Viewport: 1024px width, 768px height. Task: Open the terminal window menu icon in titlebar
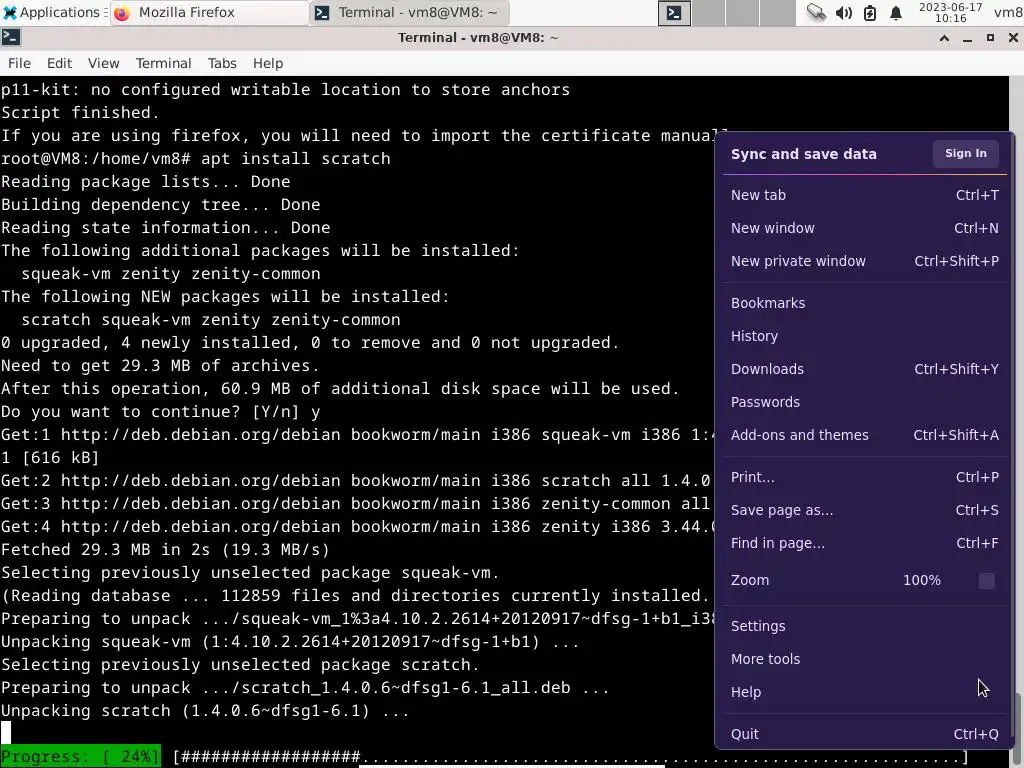(11, 38)
